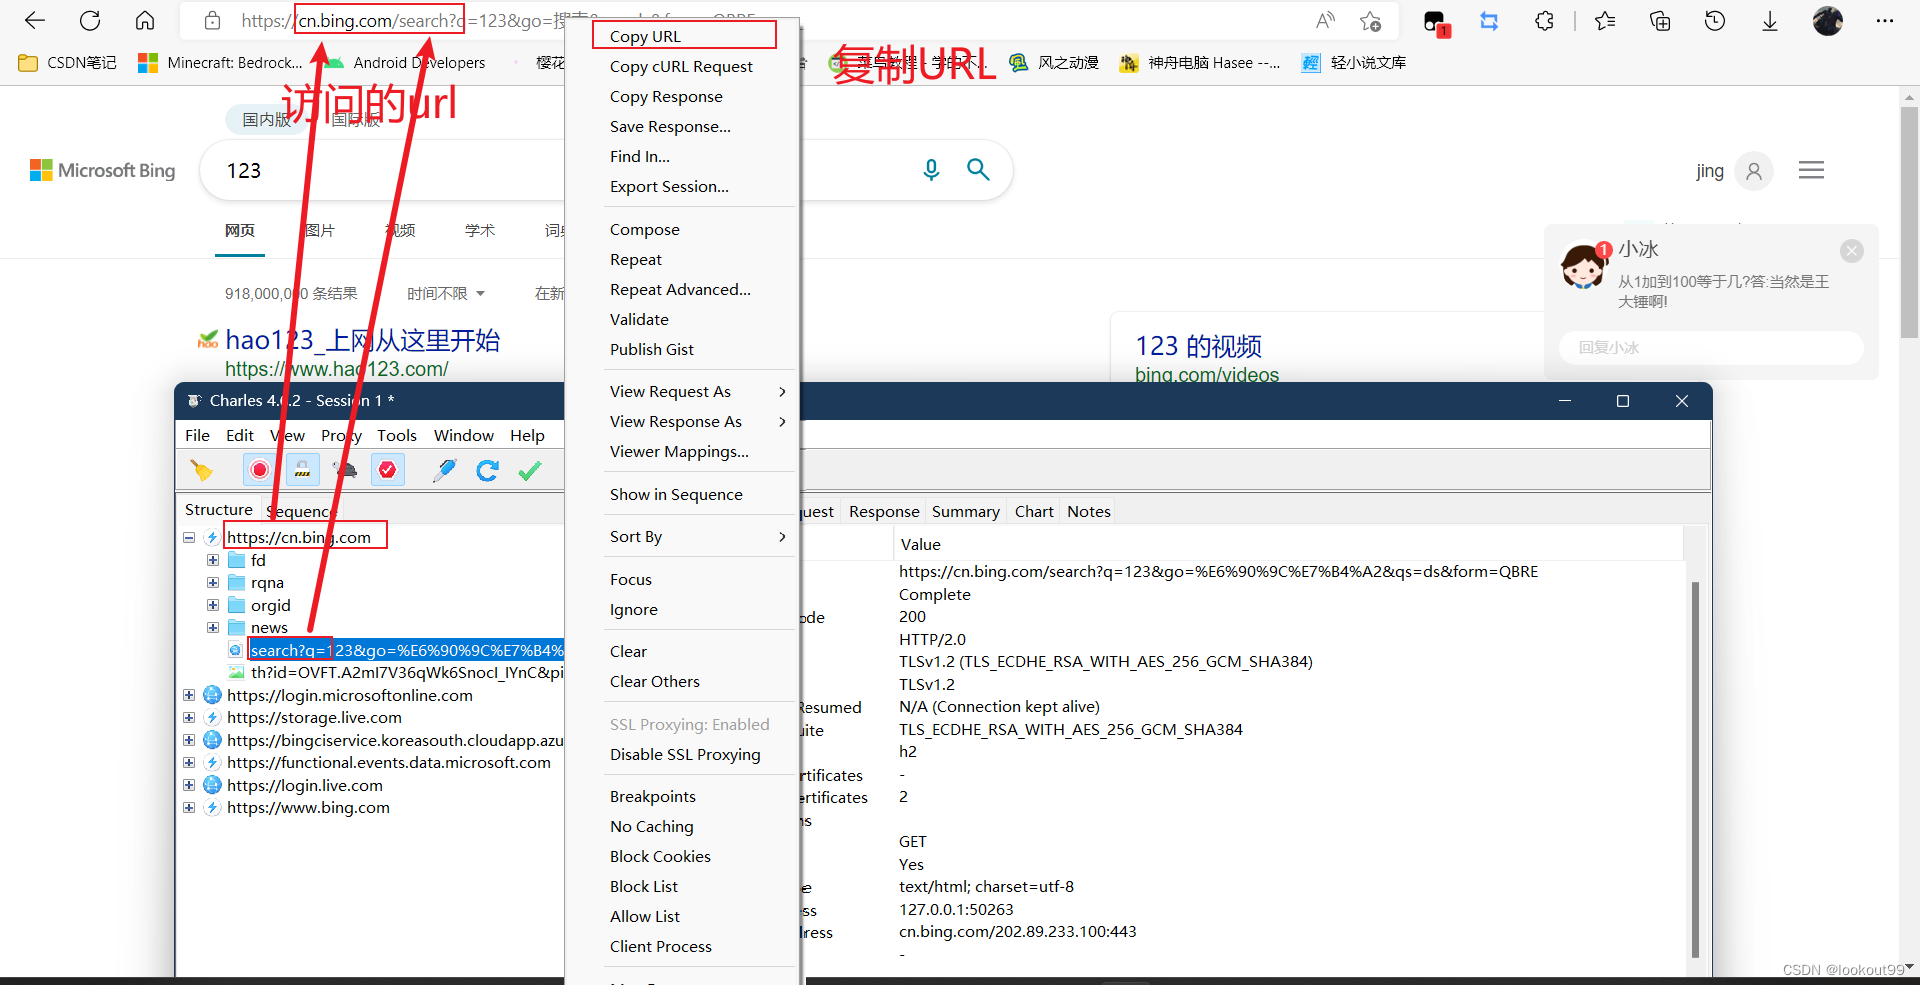Click the Repeat refresh icon in Charles toolbar
This screenshot has width=1920, height=985.
click(488, 470)
